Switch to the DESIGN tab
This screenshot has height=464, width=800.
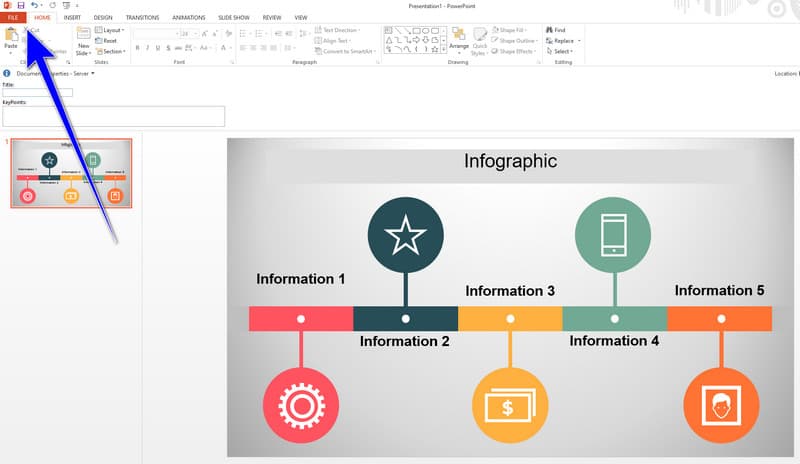pyautogui.click(x=103, y=17)
